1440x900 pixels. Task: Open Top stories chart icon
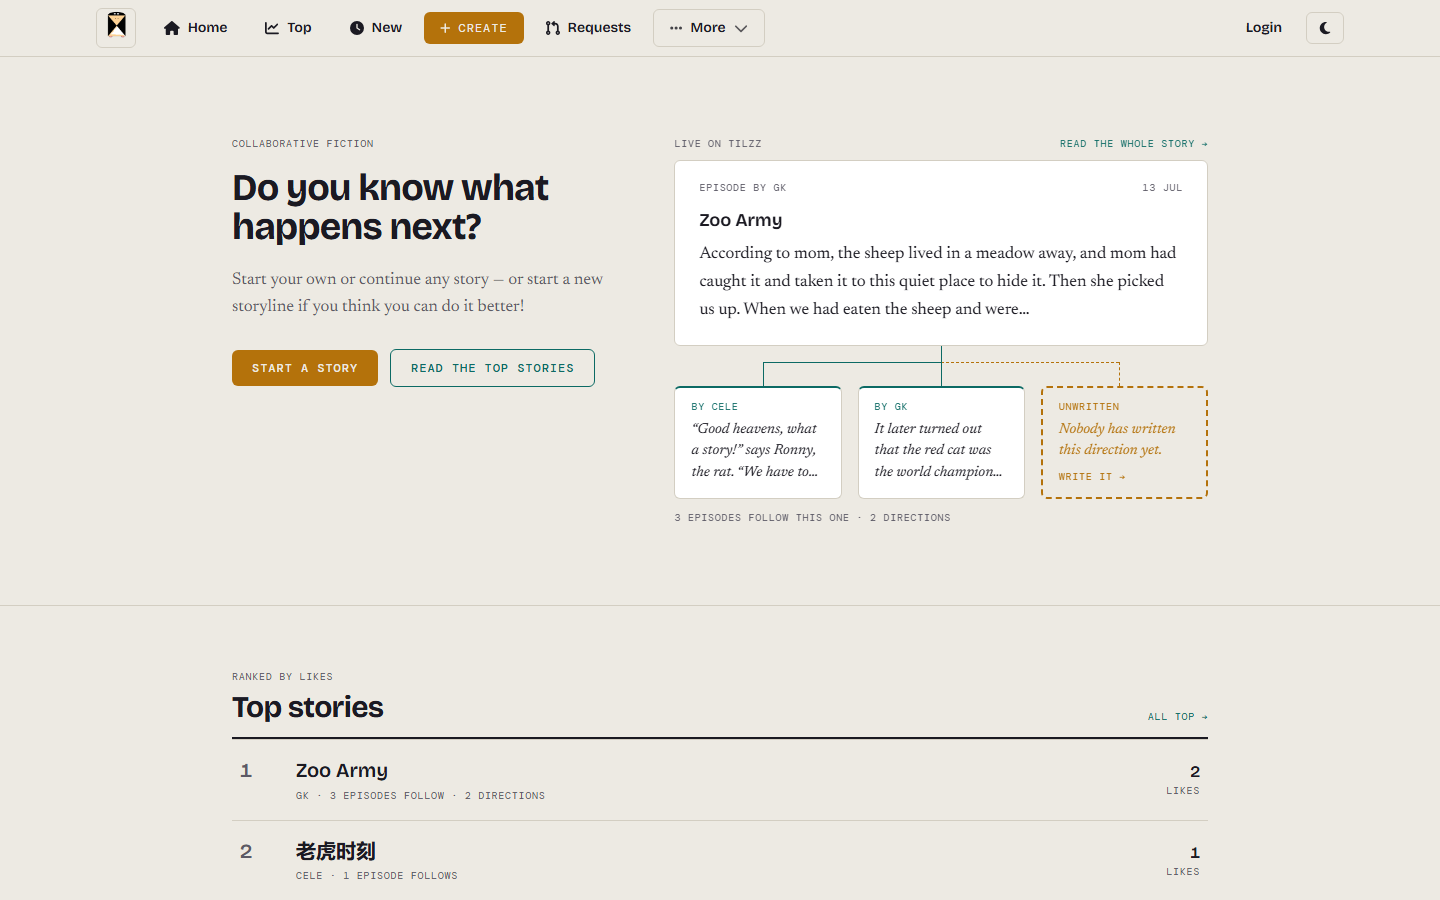[x=272, y=28]
